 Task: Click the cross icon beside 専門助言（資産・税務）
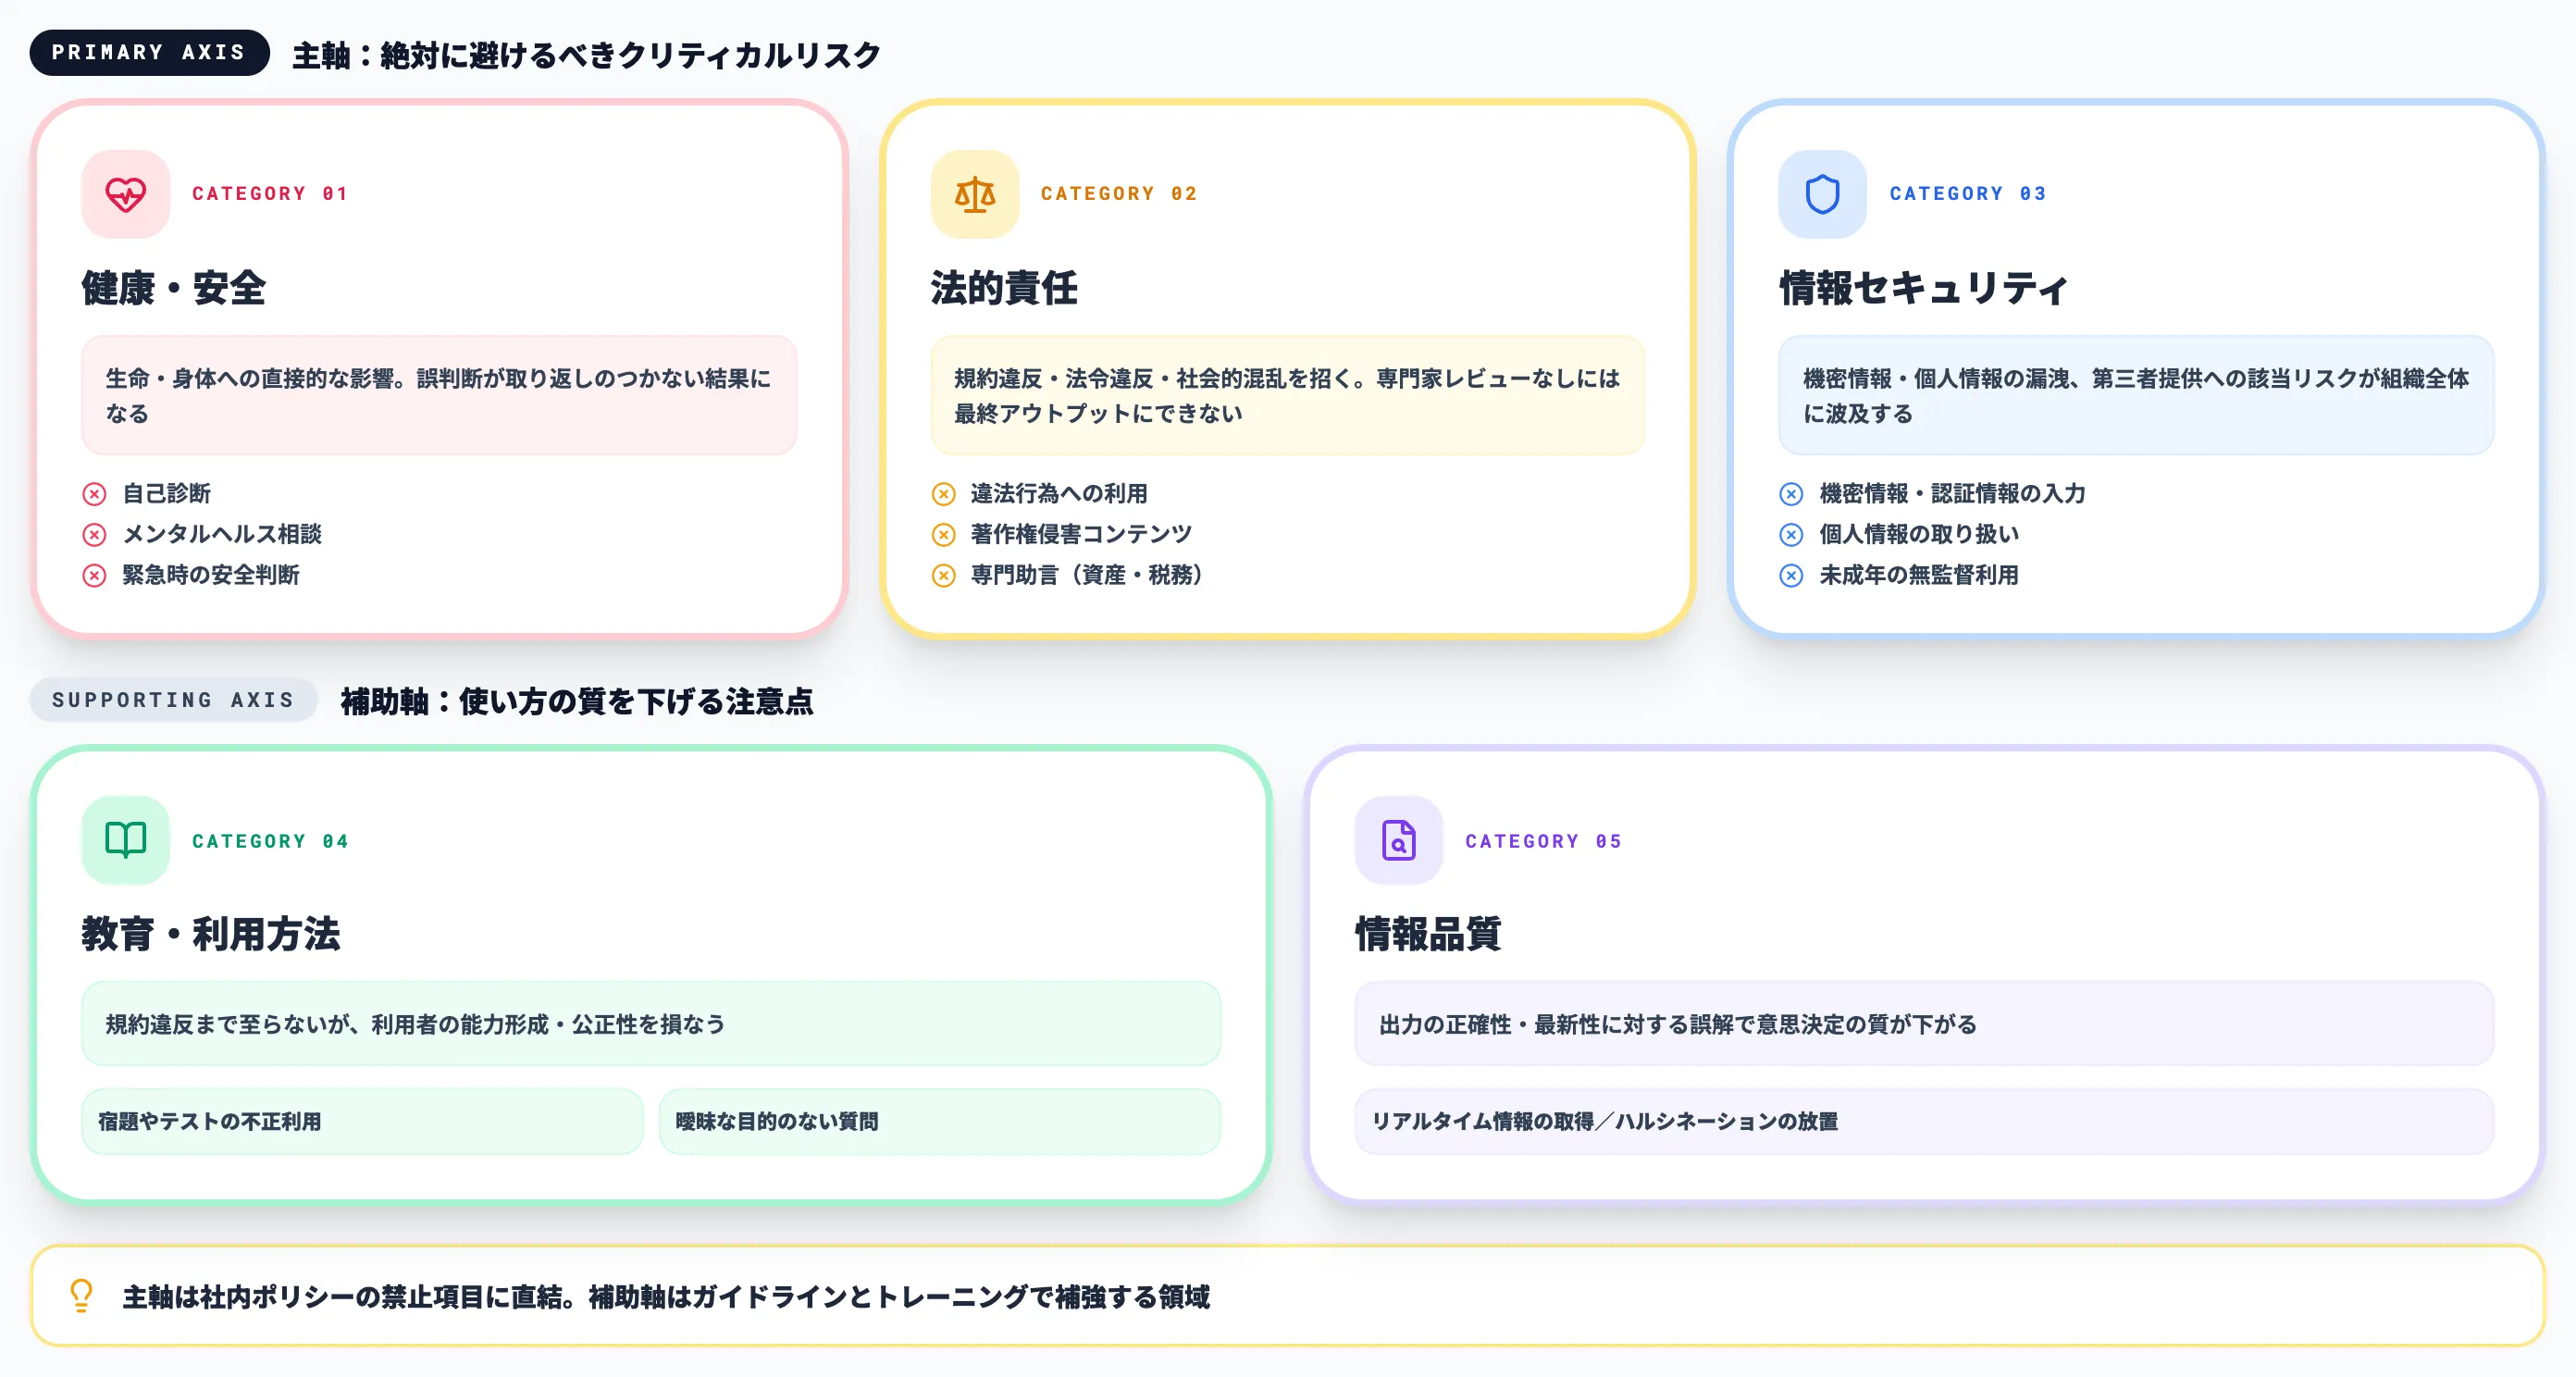[943, 575]
